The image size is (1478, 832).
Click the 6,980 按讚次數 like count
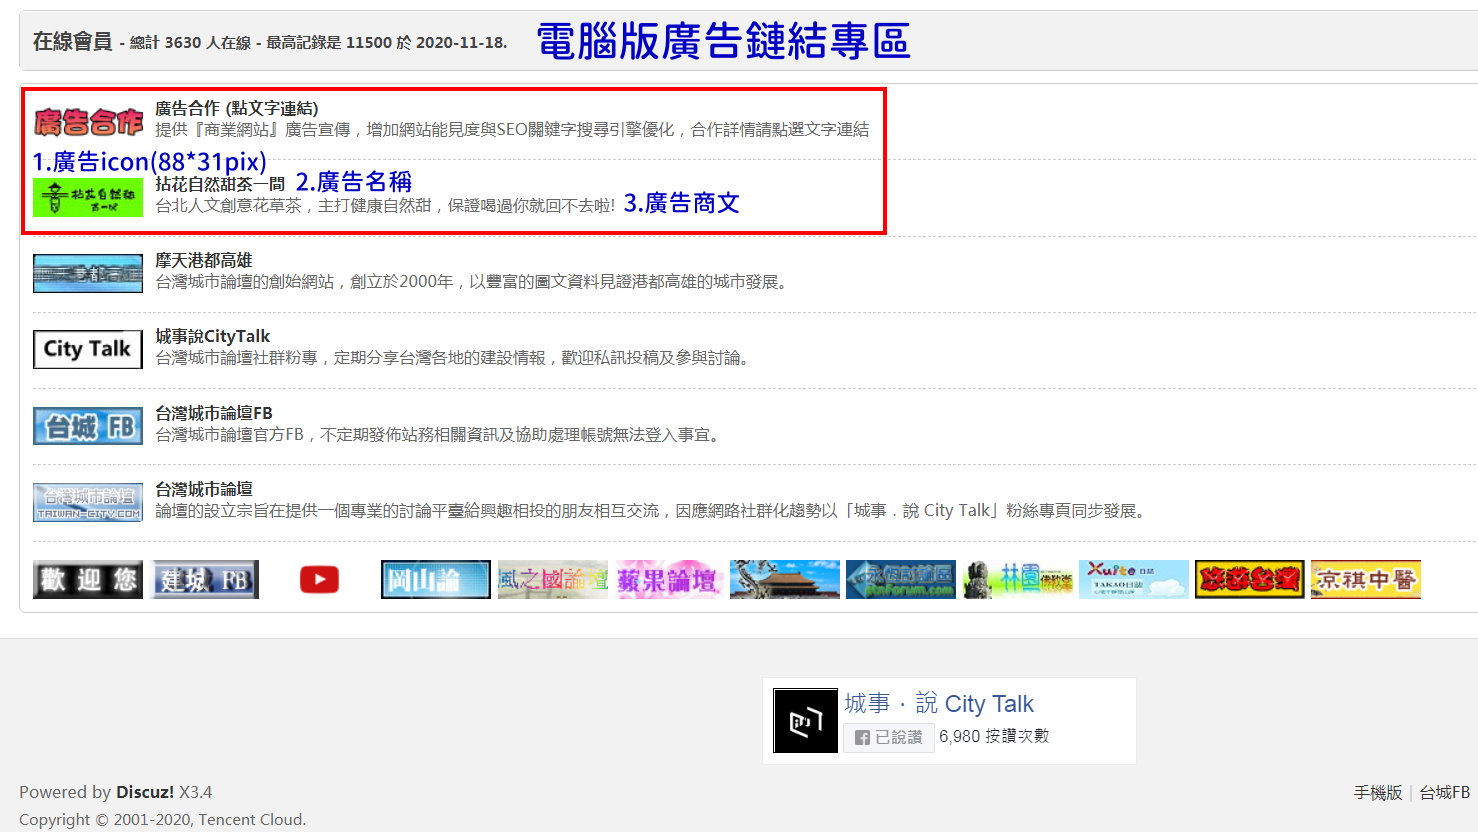(x=994, y=736)
